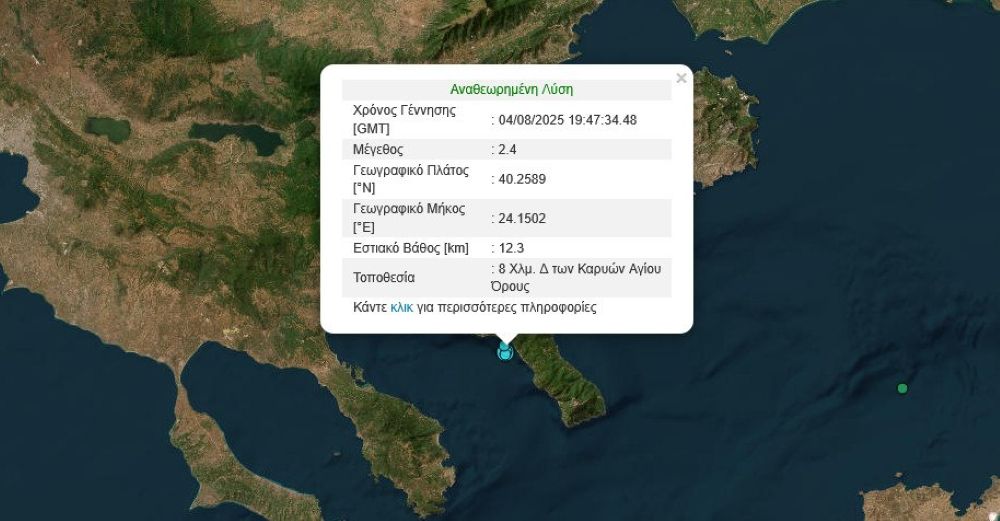Close the earthquake info popup

click(681, 78)
